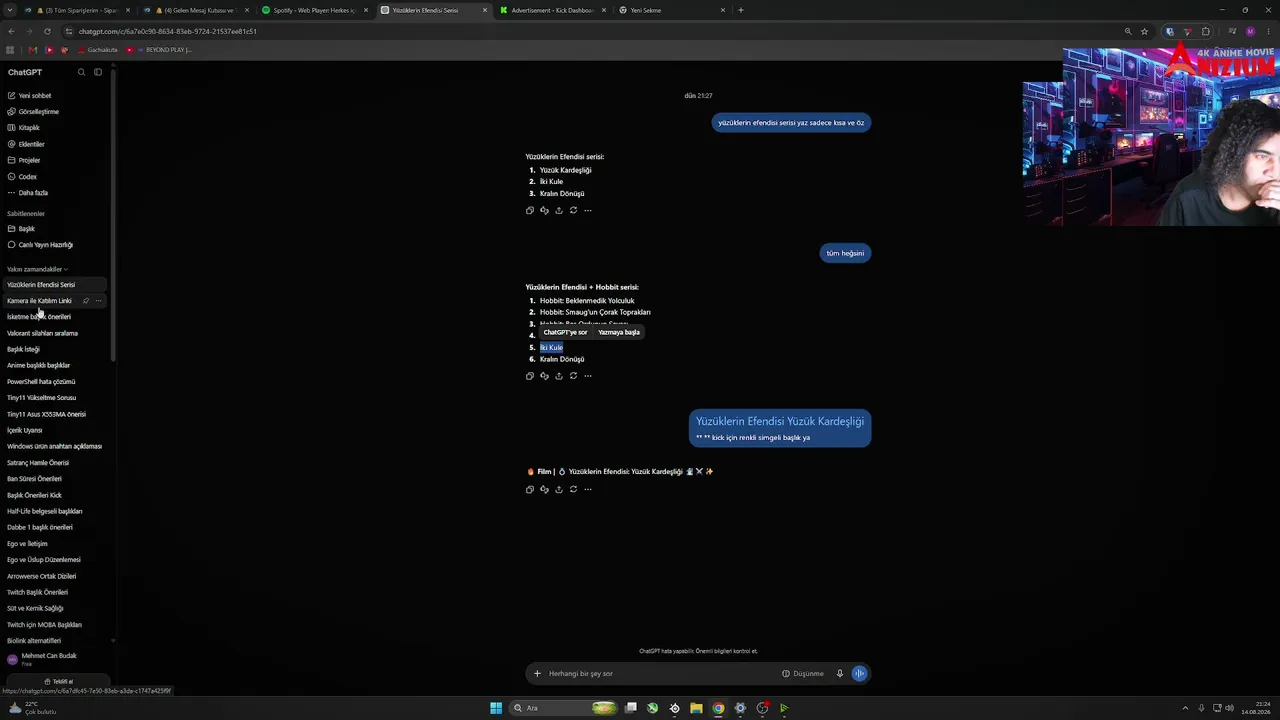Share the Hobbit serisi list response
1280x720 pixels.
click(x=559, y=376)
